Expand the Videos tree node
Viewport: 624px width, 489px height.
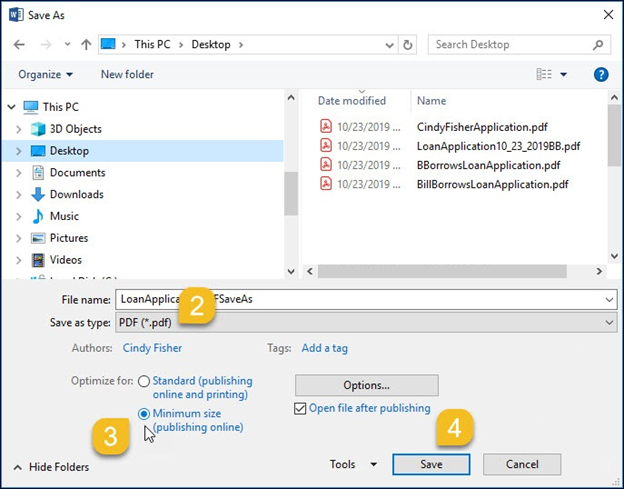pyautogui.click(x=18, y=260)
